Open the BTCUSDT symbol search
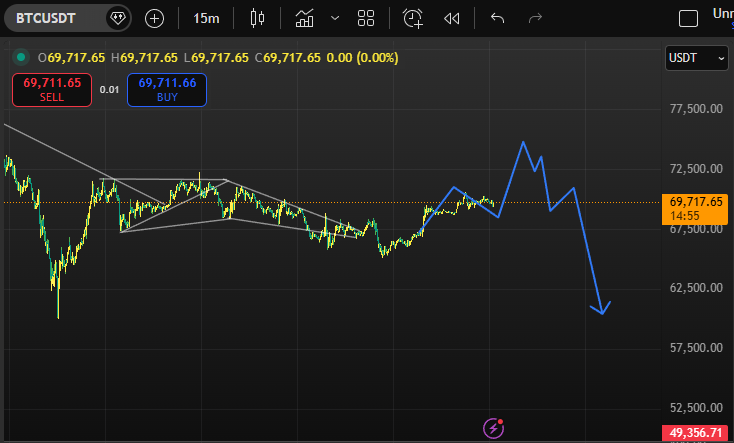This screenshot has width=734, height=443. click(46, 18)
